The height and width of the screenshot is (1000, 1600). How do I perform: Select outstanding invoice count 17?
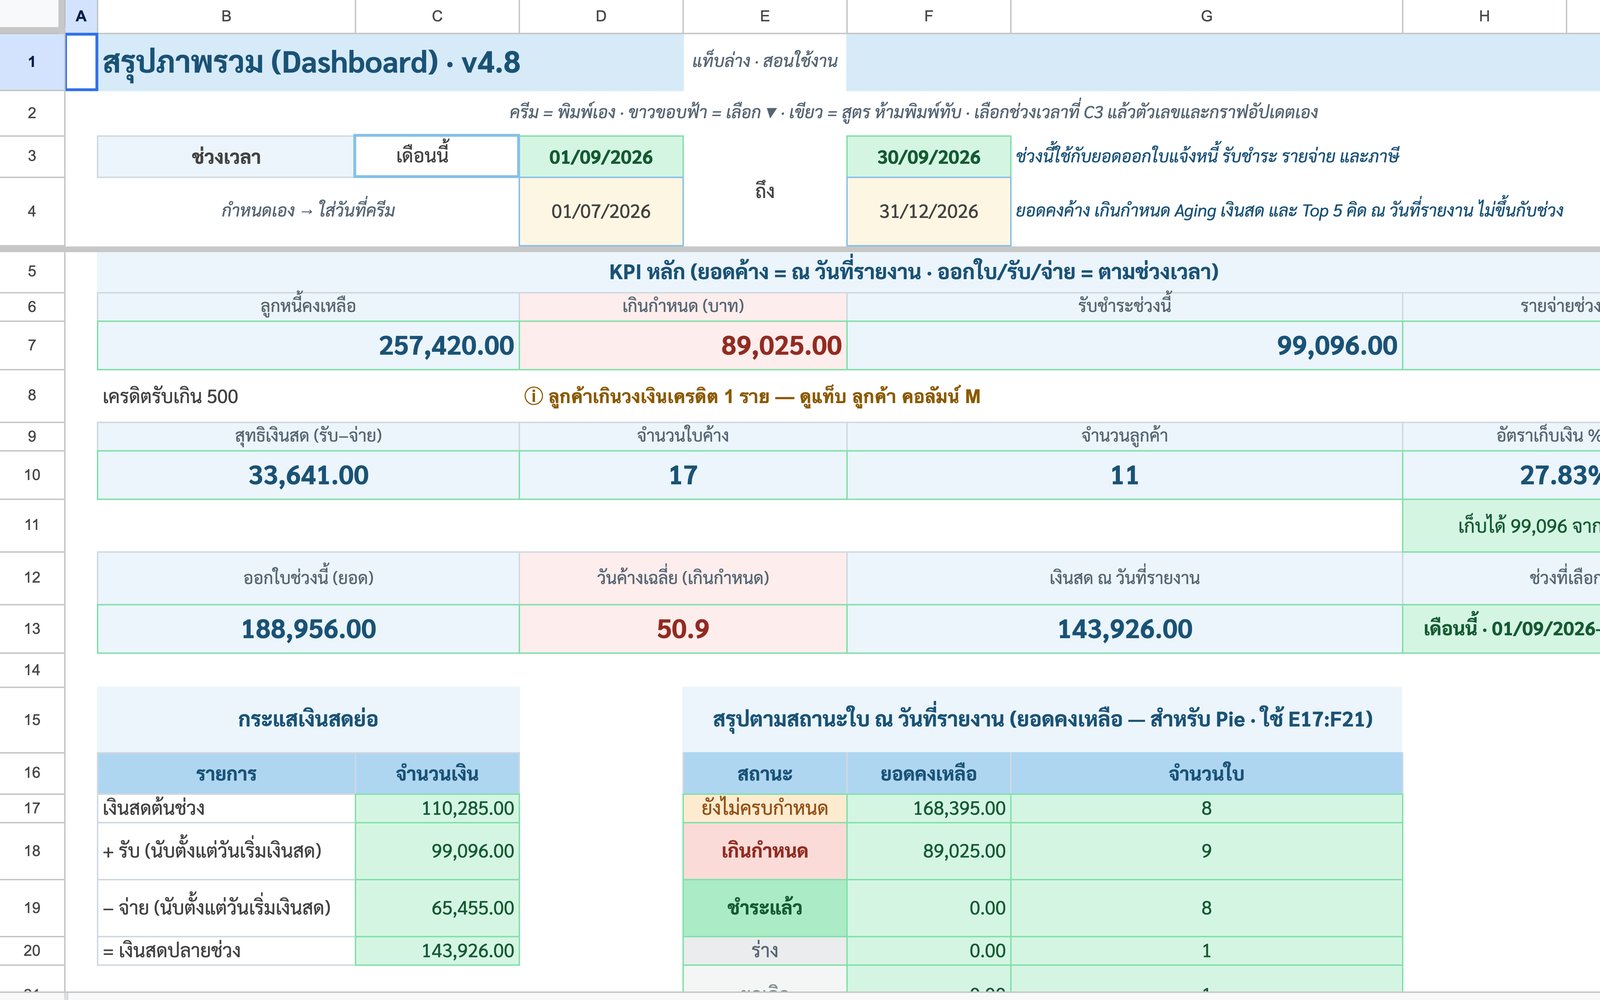pyautogui.click(x=683, y=475)
